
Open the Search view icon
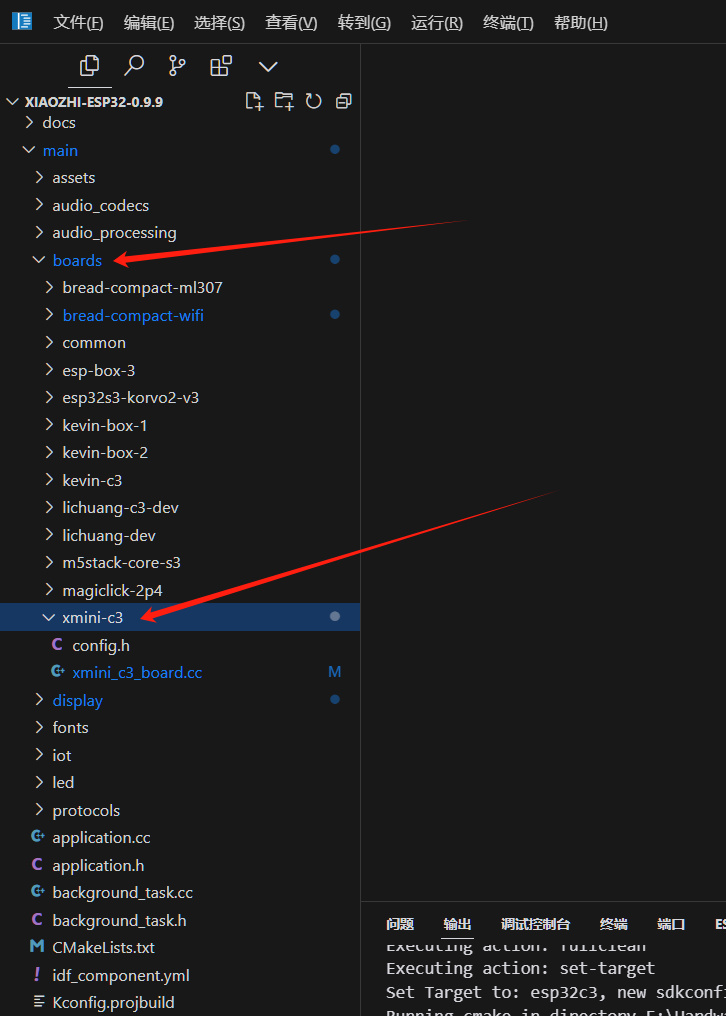pyautogui.click(x=133, y=66)
